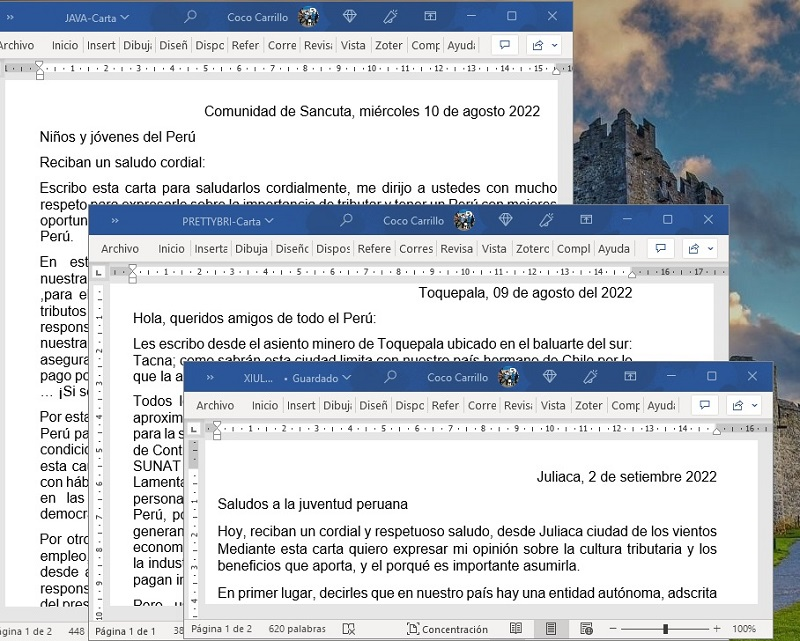
Task: Click the 100% zoom level button
Action: pyautogui.click(x=743, y=629)
